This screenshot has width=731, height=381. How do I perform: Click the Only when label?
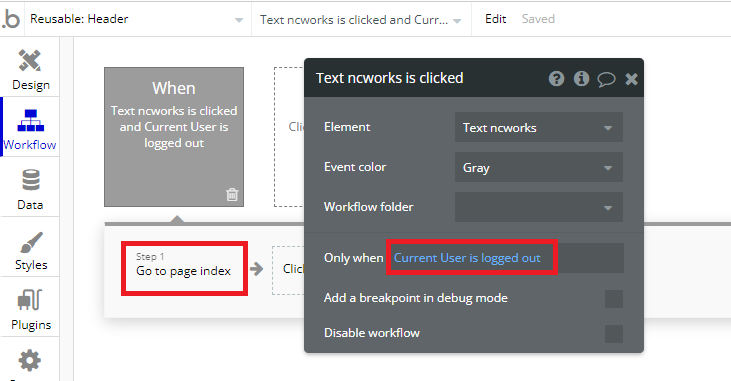click(x=353, y=257)
